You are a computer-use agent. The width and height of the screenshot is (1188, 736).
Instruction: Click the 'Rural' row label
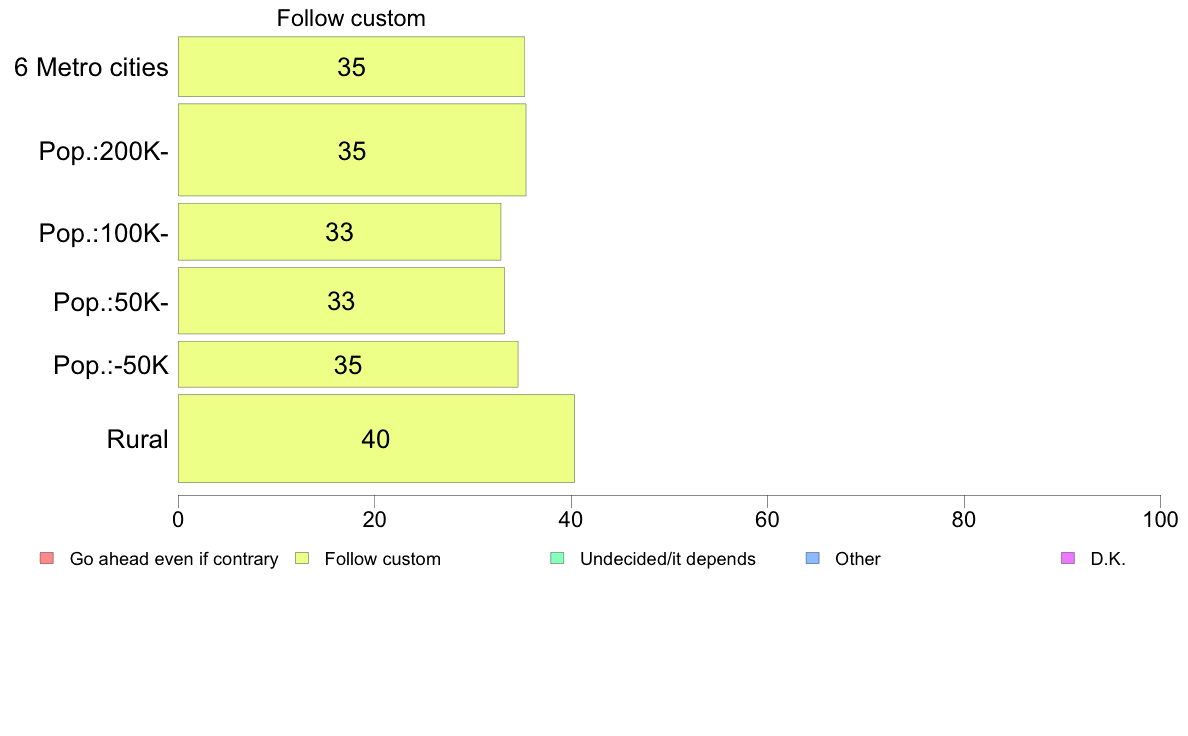click(137, 439)
